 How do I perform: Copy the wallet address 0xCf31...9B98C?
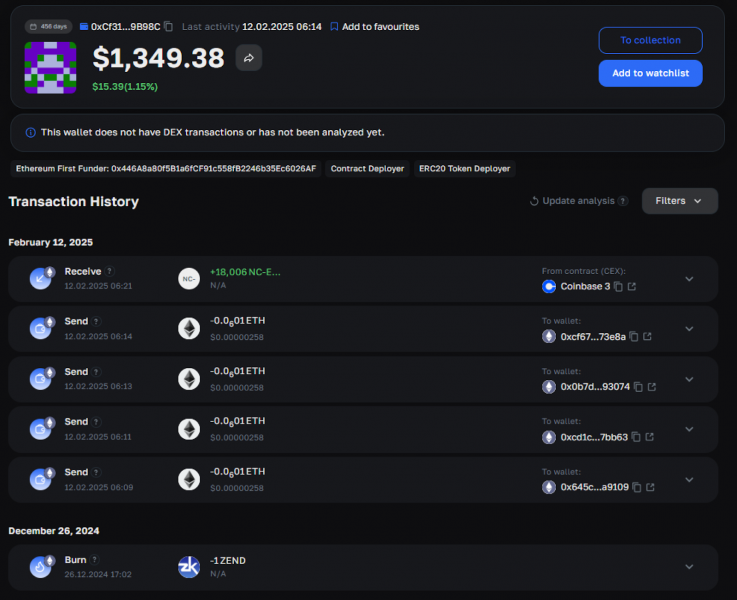[x=169, y=27]
